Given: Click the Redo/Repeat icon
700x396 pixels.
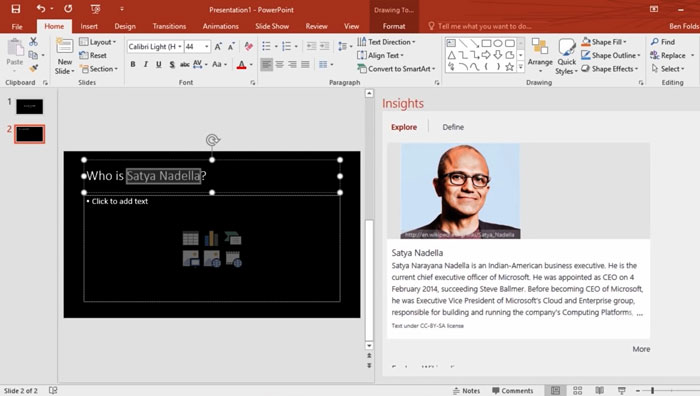Looking at the screenshot, I should click(68, 8).
